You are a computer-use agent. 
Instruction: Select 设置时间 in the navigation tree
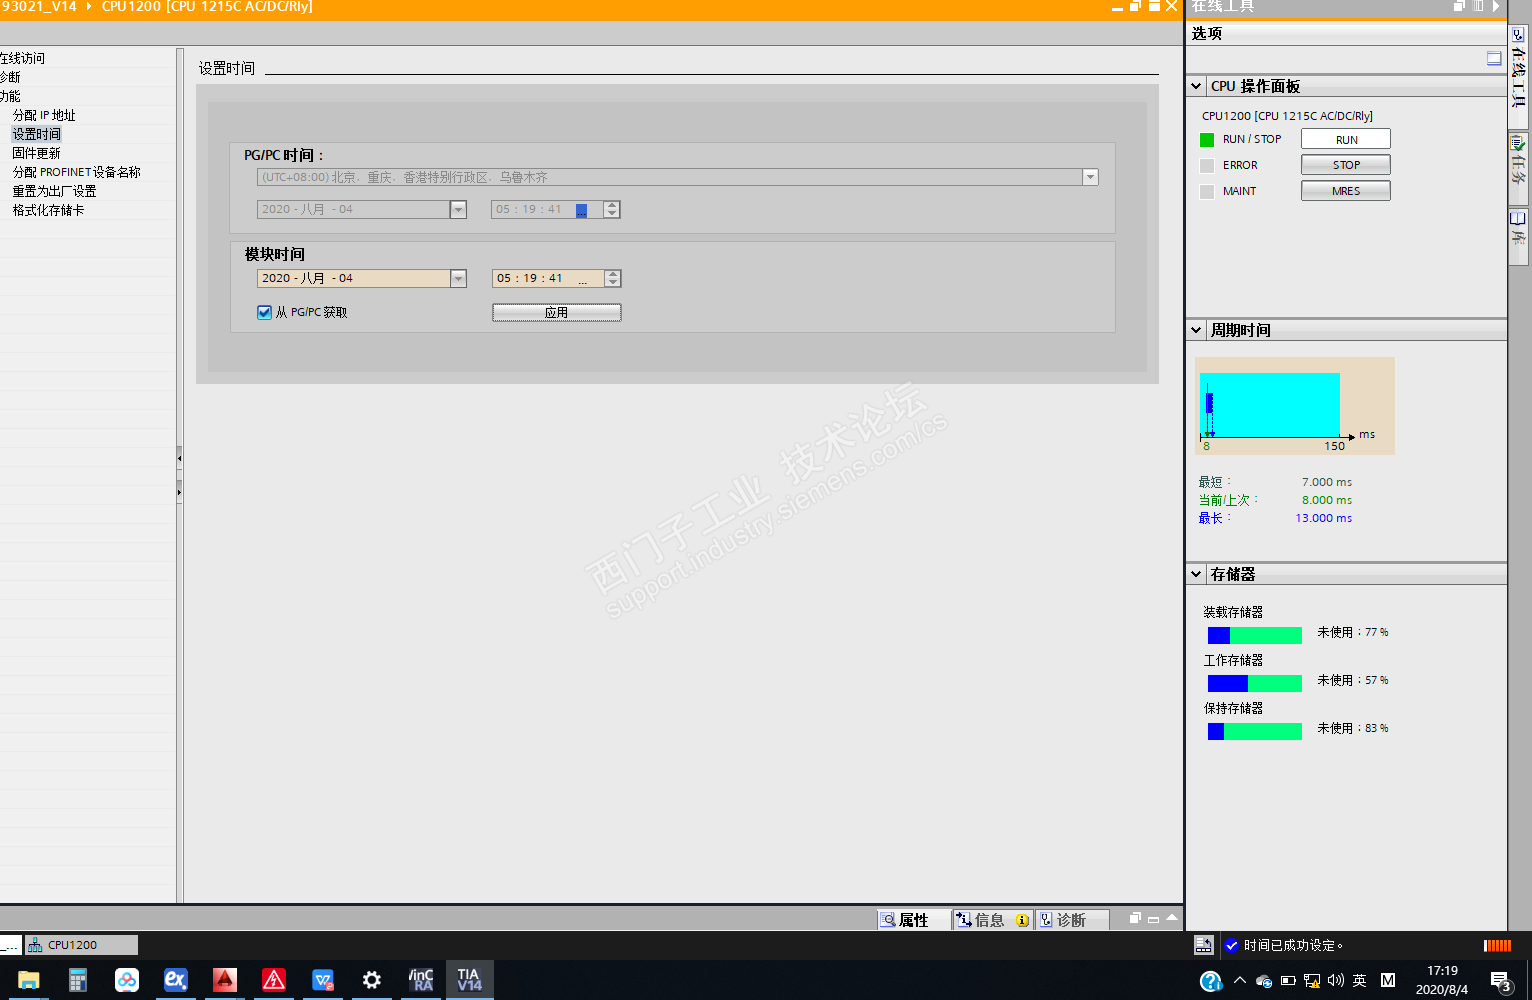37,134
